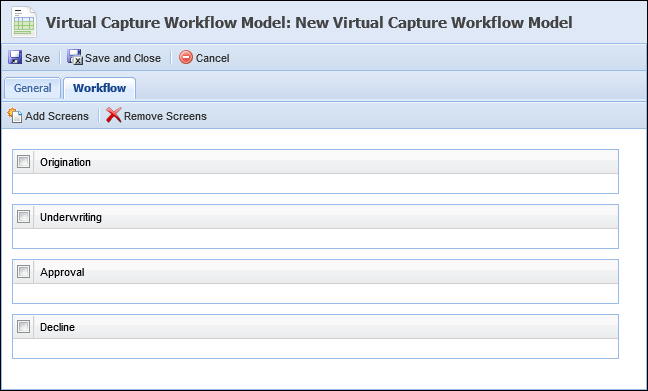The height and width of the screenshot is (391, 648).
Task: Enable the Approval checkbox
Action: coord(24,272)
